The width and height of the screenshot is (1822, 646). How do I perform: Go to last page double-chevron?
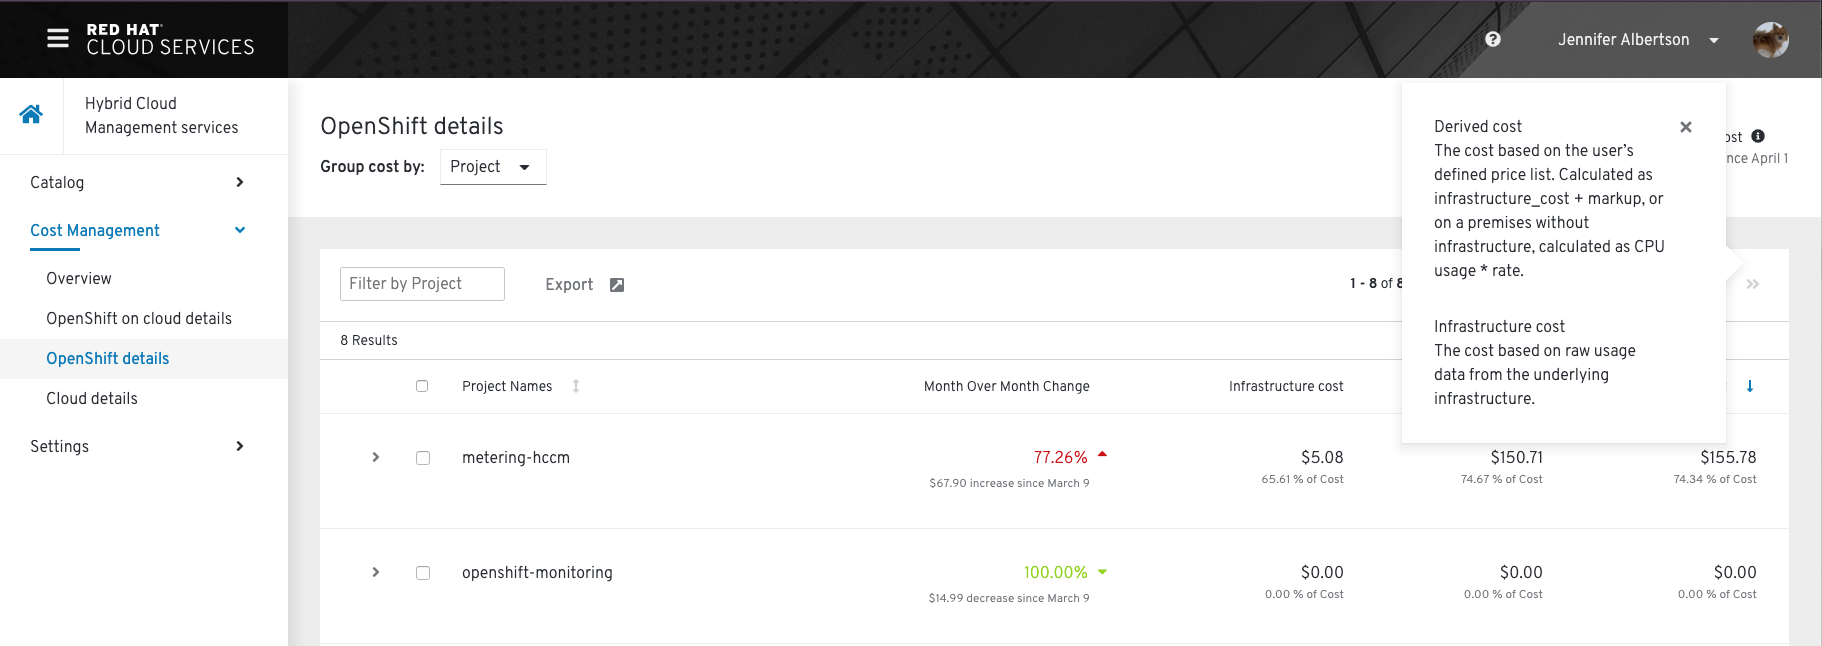[1753, 284]
